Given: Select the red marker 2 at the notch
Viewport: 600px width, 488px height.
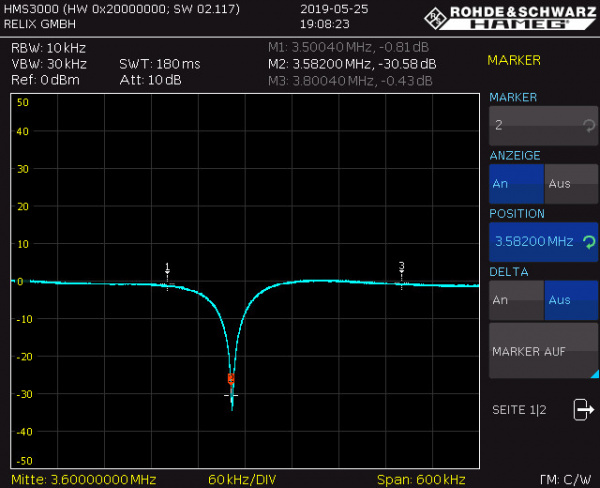Looking at the screenshot, I should pos(231,379).
